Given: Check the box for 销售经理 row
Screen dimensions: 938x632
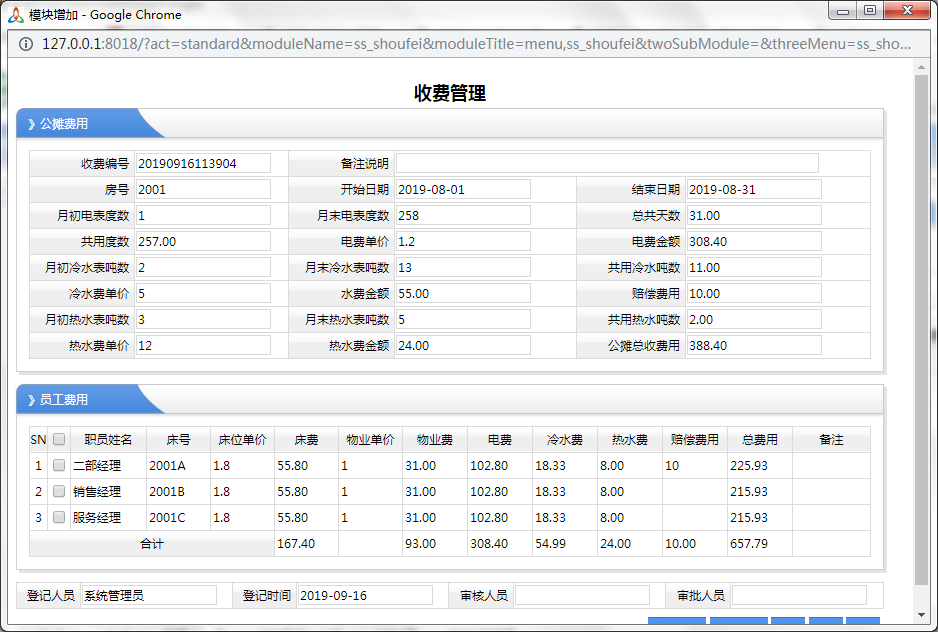Looking at the screenshot, I should (59, 491).
